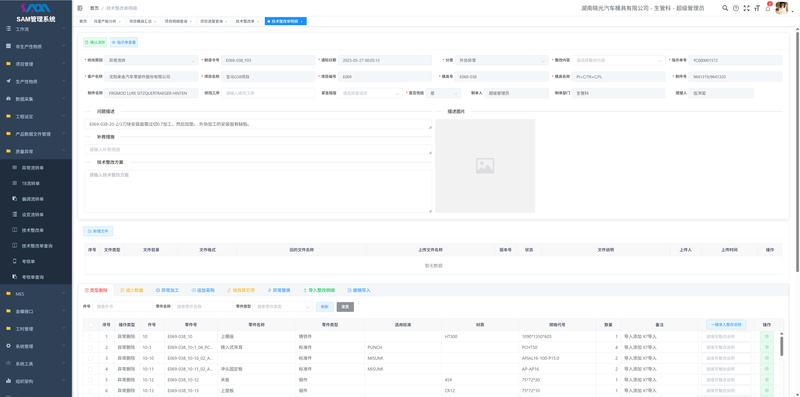Open notifications bell icon
The height and width of the screenshot is (397, 800).
coord(768,8)
